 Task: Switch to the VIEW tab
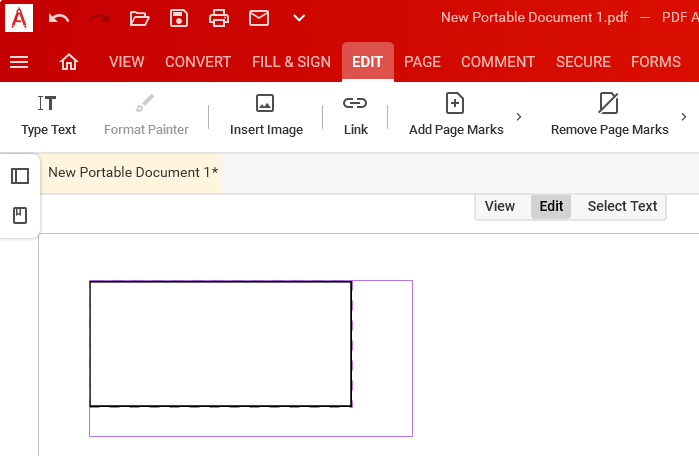click(127, 62)
